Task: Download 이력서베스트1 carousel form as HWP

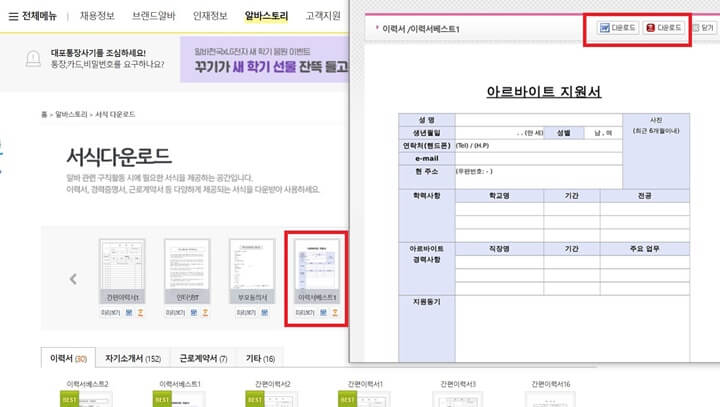Action: click(x=335, y=312)
